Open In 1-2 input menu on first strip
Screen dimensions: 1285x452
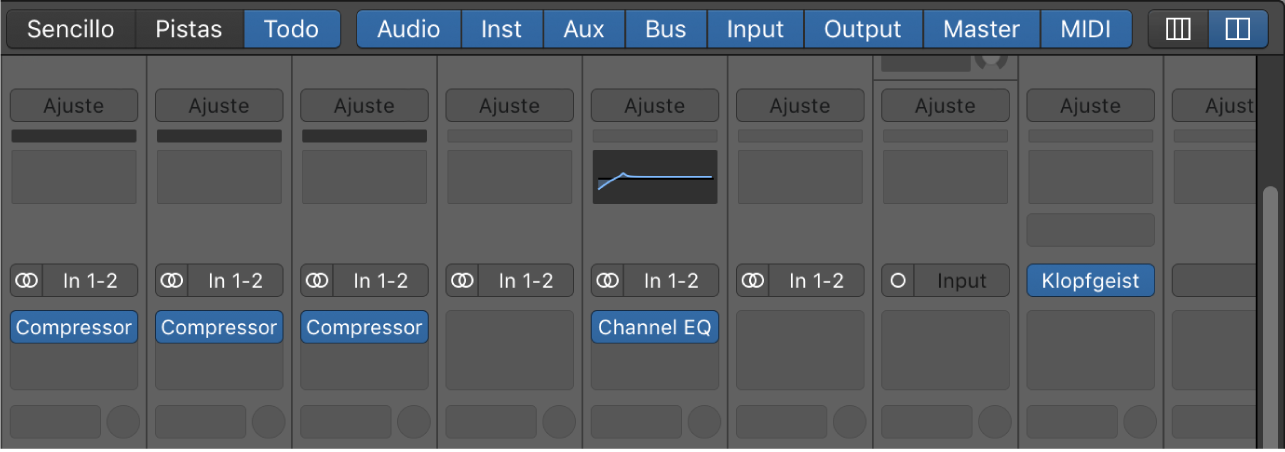tap(91, 281)
